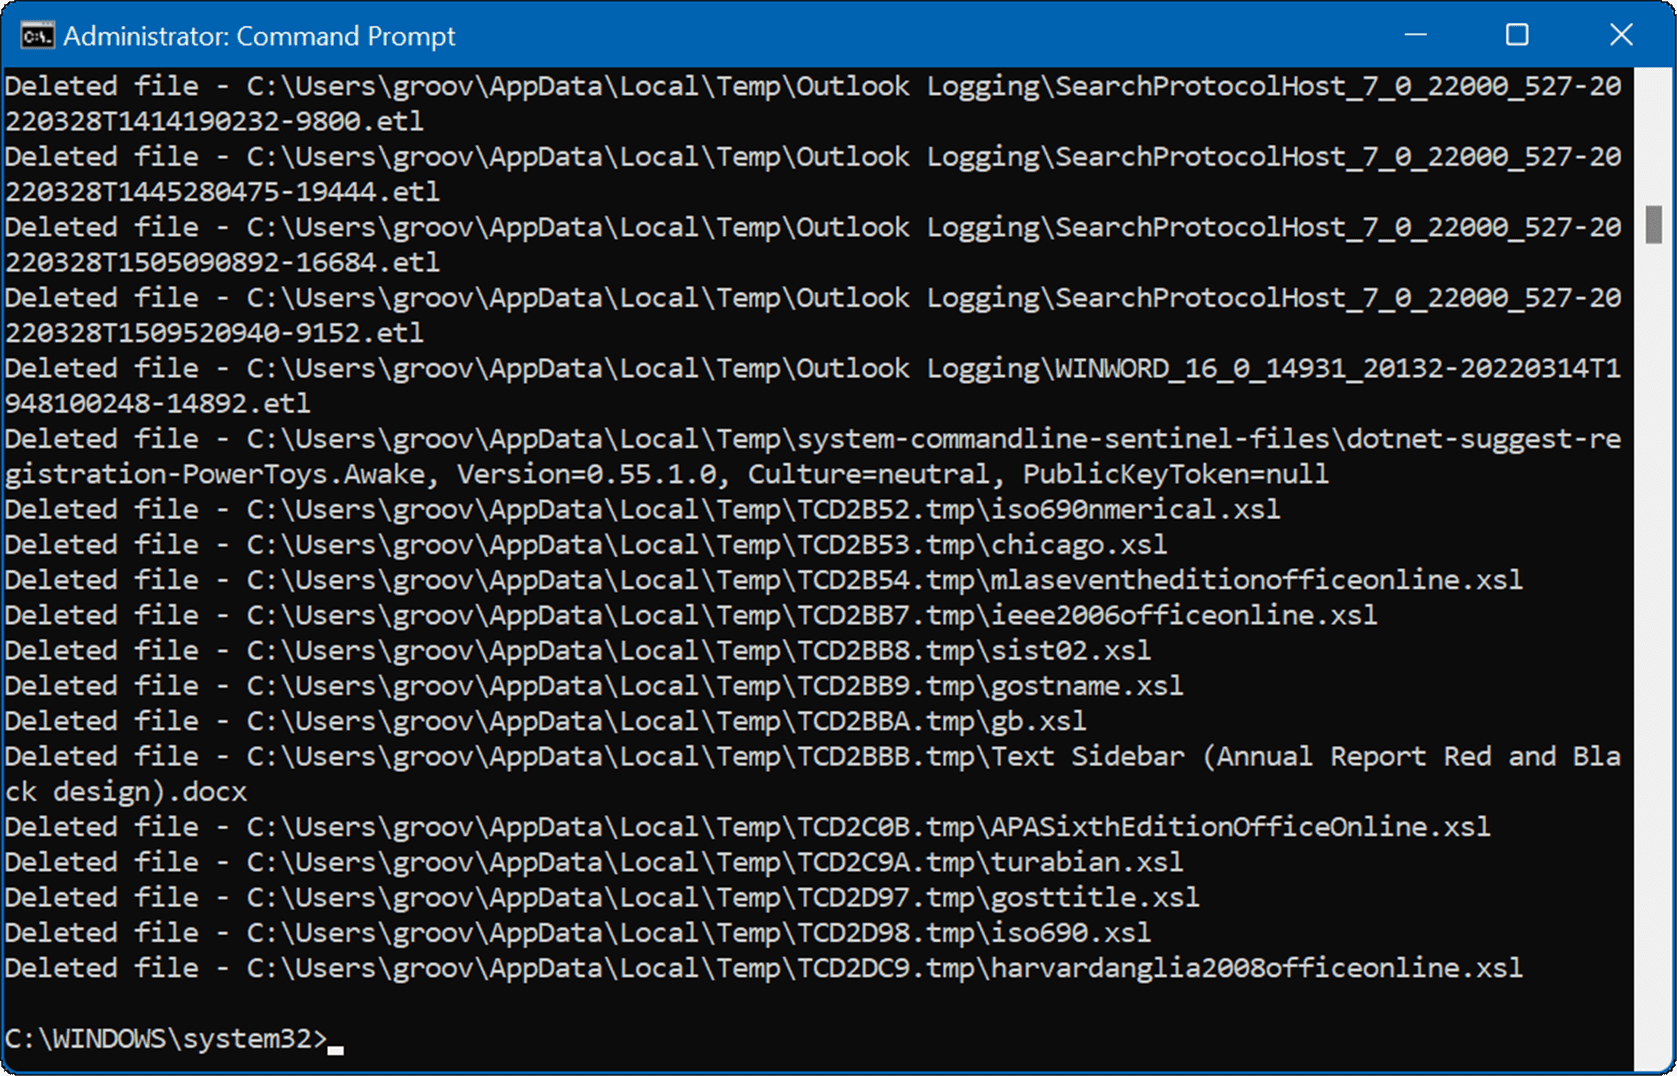The height and width of the screenshot is (1076, 1677).
Task: Click the line containing WINWORD_16_0_14931
Action: pyautogui.click(x=813, y=369)
